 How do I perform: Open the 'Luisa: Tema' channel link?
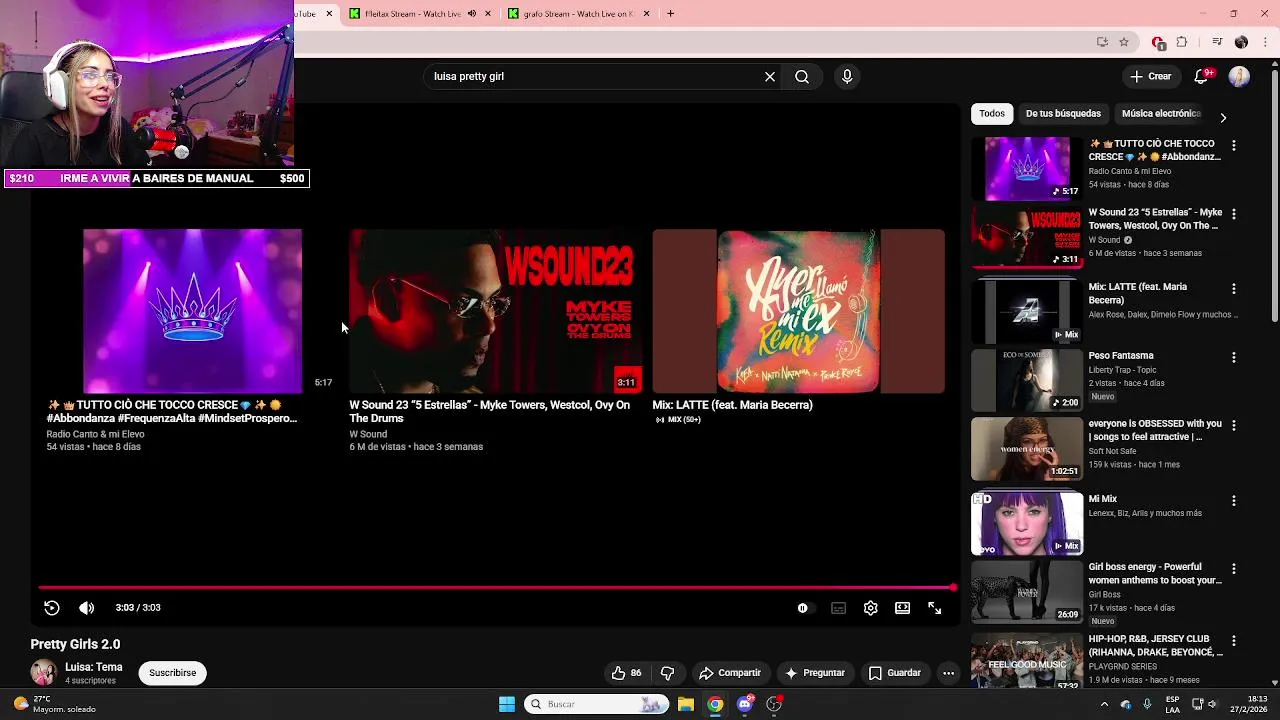point(94,667)
